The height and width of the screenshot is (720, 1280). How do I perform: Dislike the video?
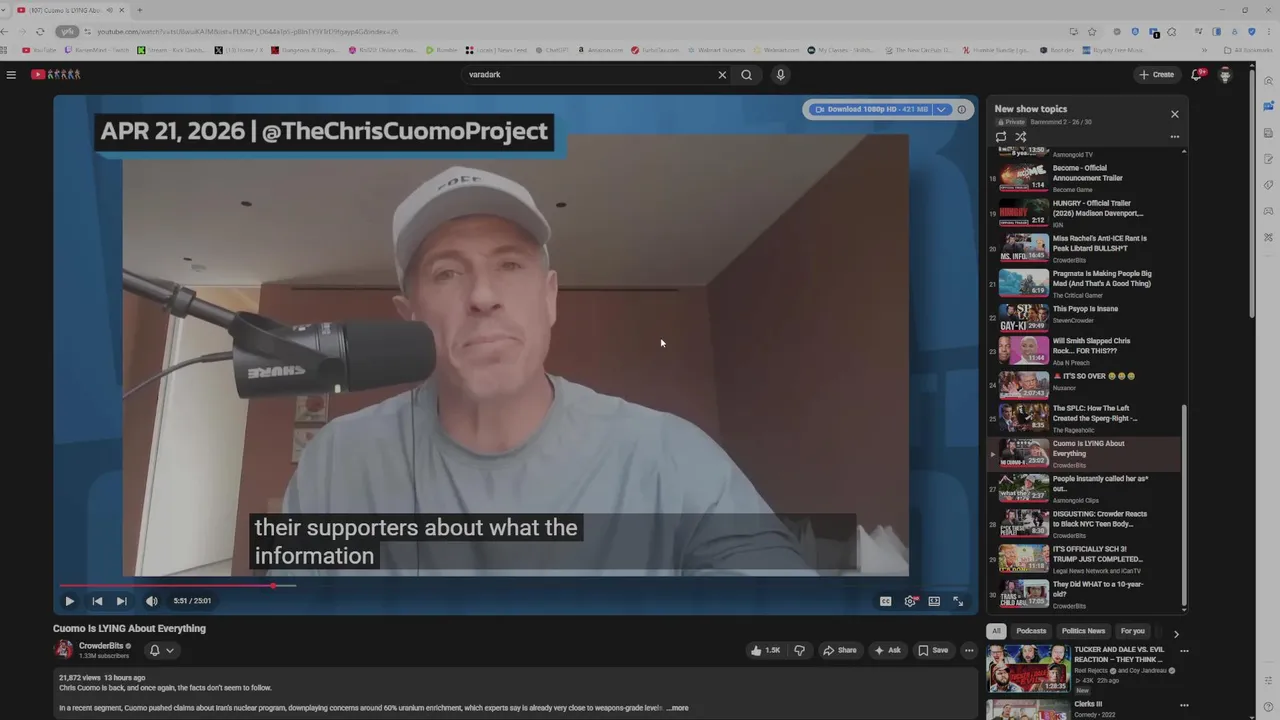pos(799,650)
